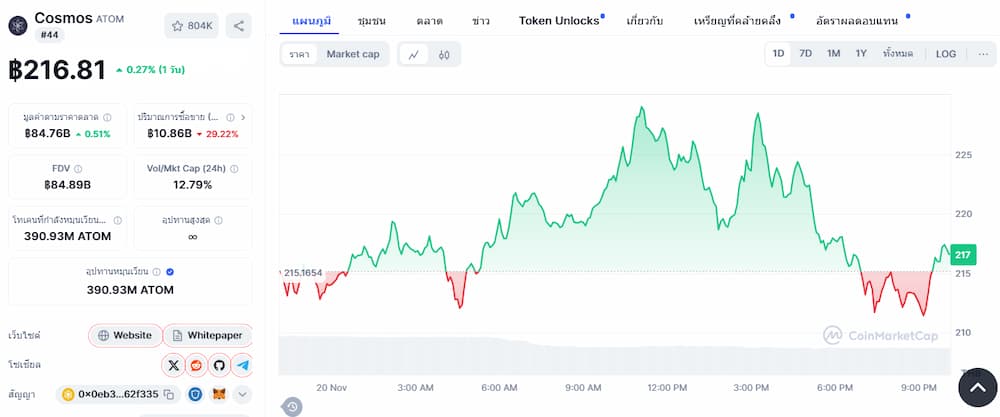Open GitHub social link
This screenshot has width=1000, height=417.
coord(219,365)
